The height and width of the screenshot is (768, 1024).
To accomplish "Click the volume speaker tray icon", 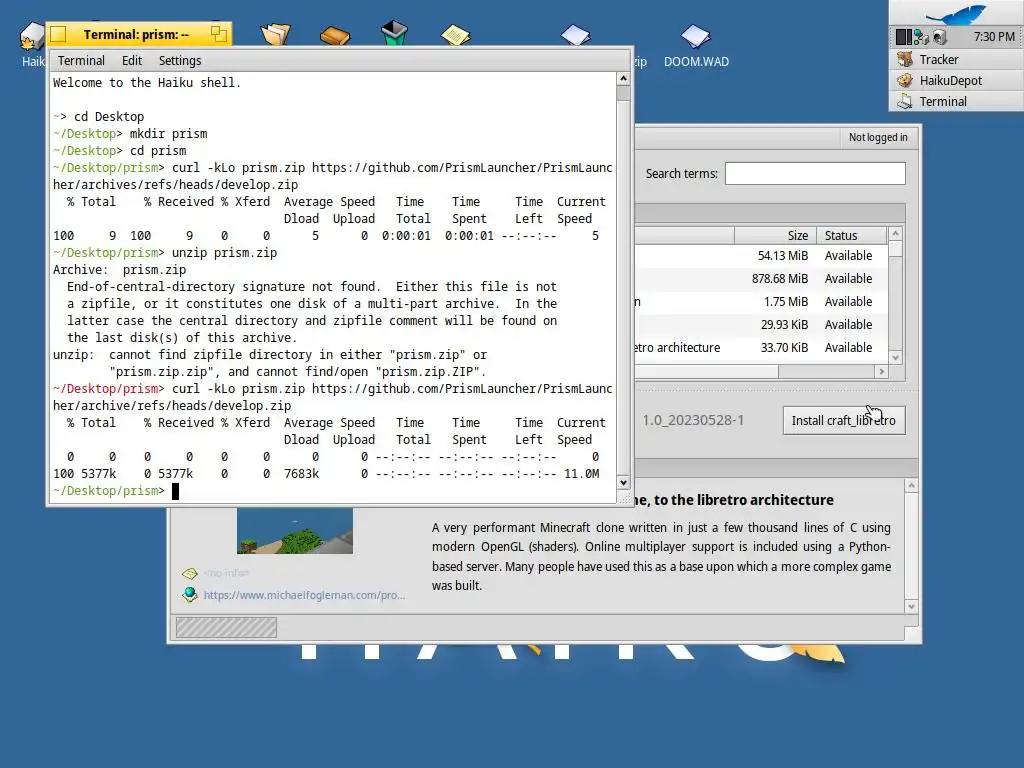I will (939, 37).
